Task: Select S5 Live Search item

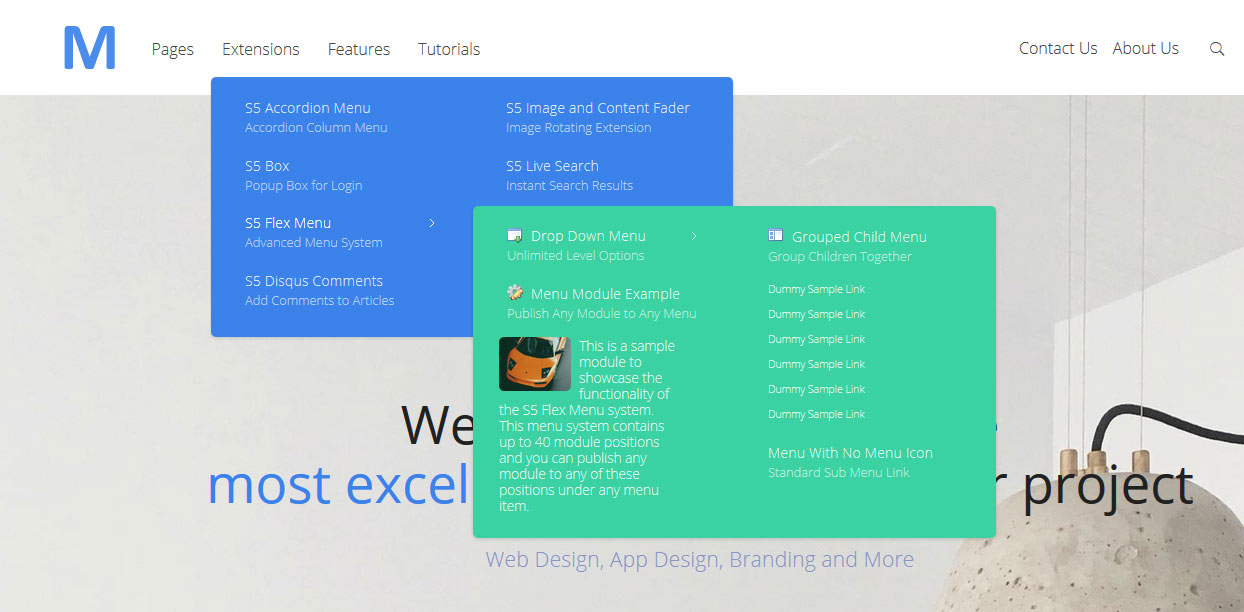Action: pos(552,166)
